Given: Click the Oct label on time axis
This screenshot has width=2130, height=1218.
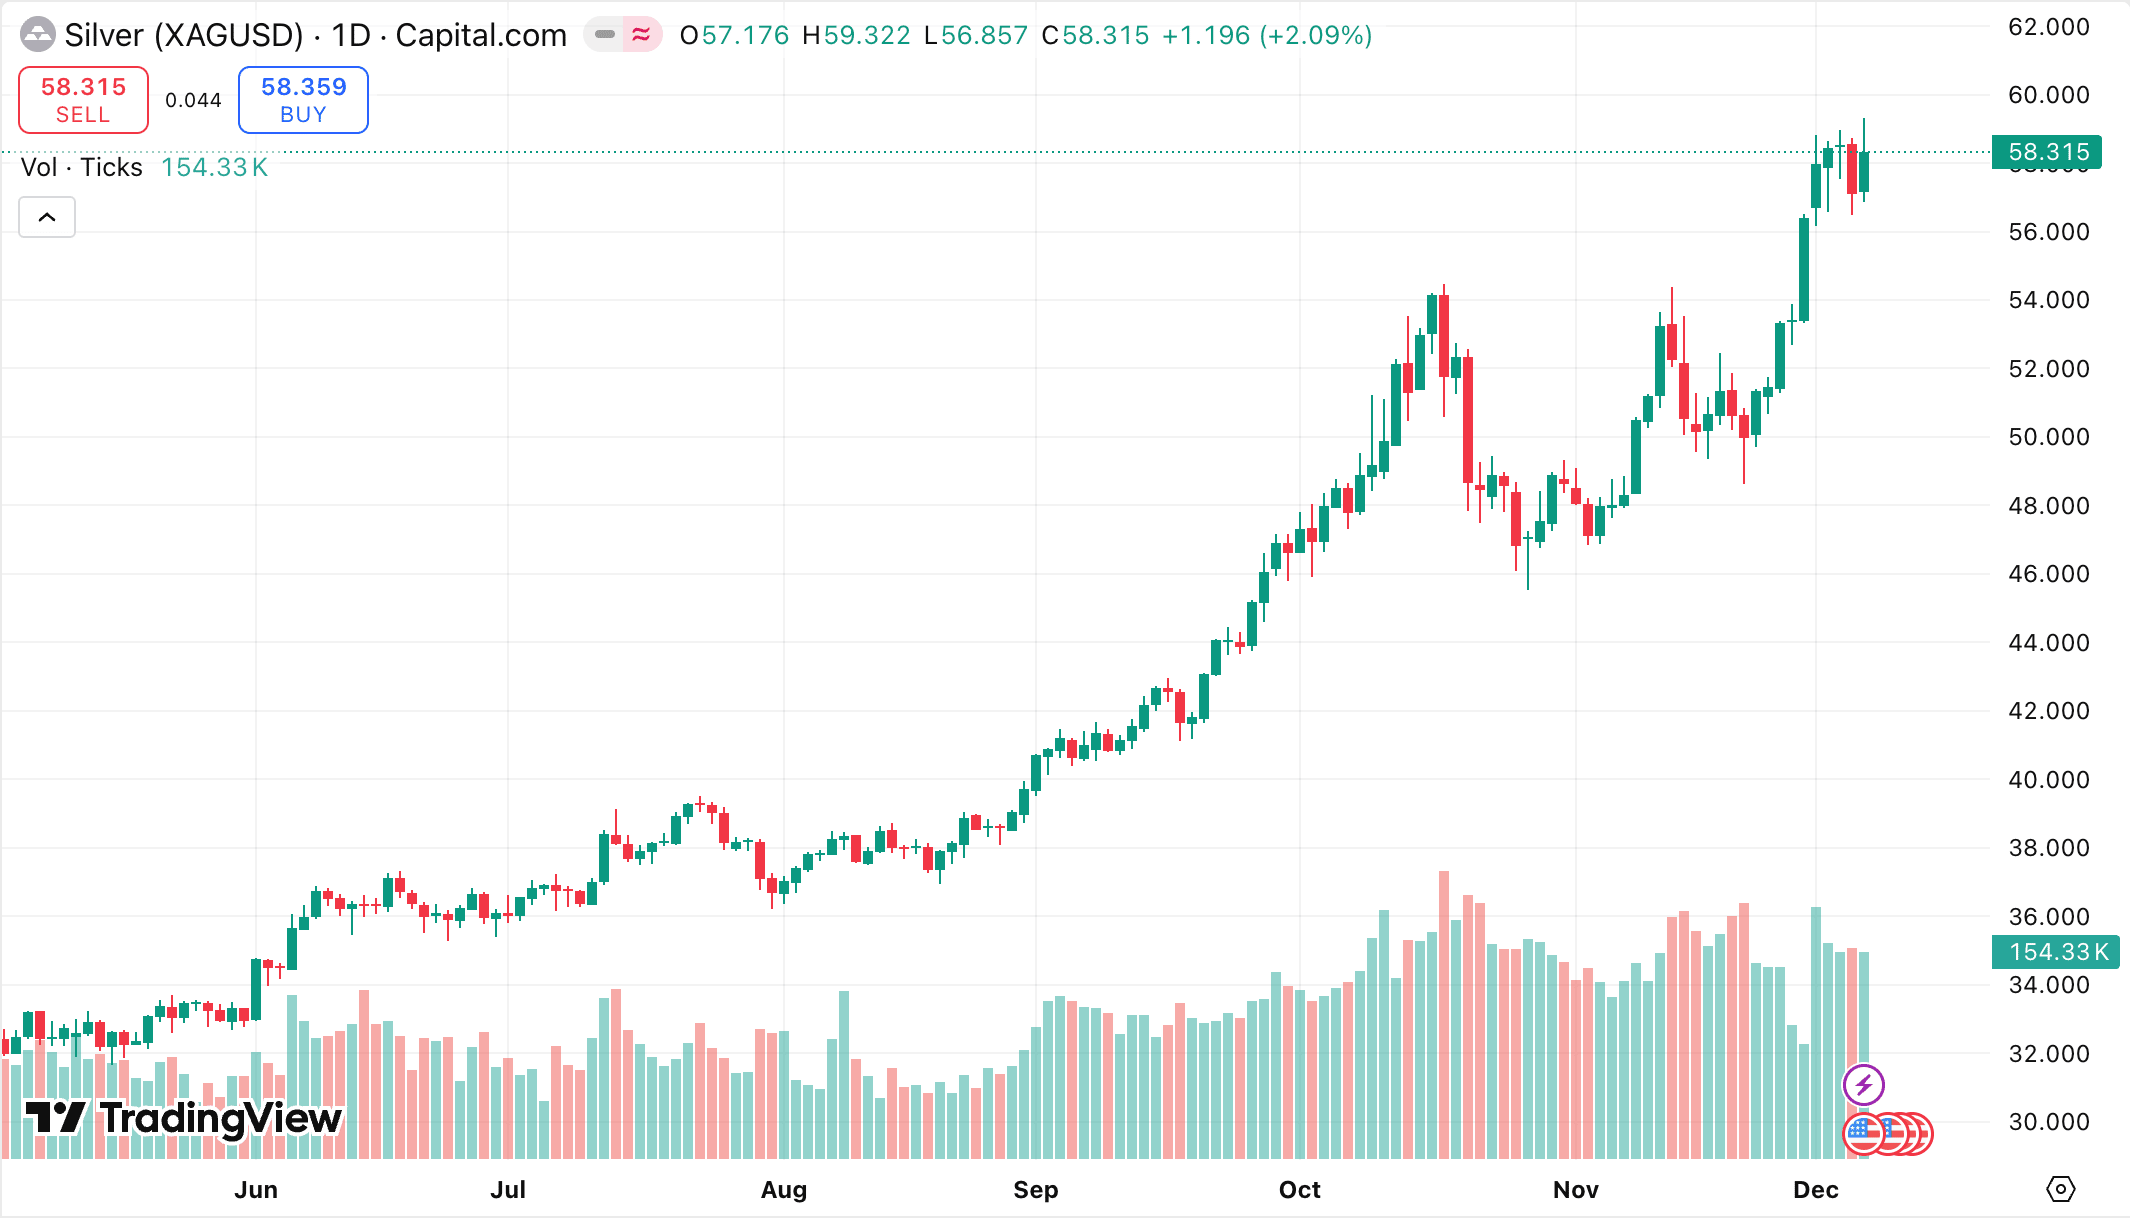Looking at the screenshot, I should (x=1299, y=1189).
